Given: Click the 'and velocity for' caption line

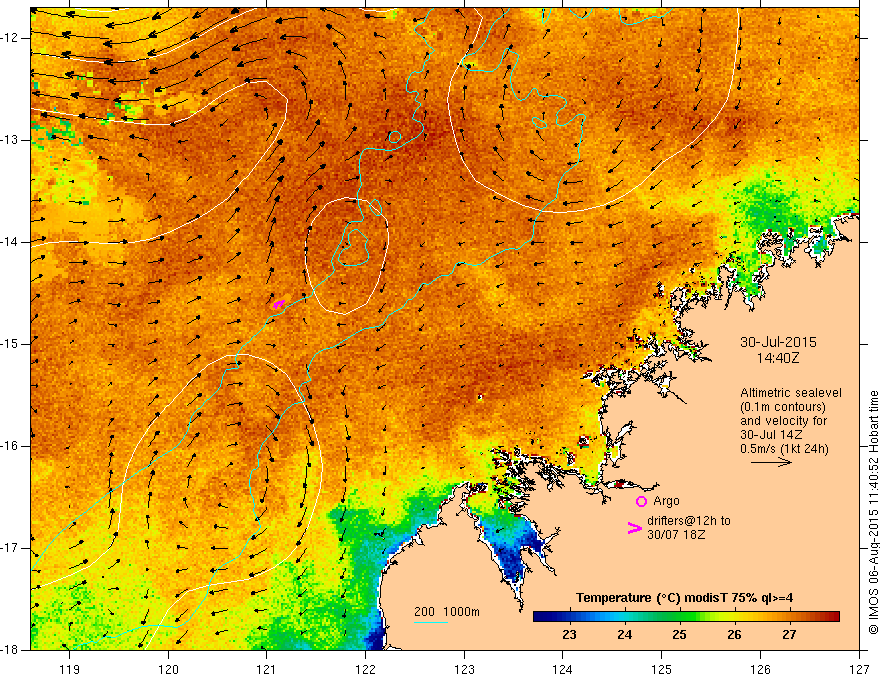Looking at the screenshot, I should (x=783, y=421).
